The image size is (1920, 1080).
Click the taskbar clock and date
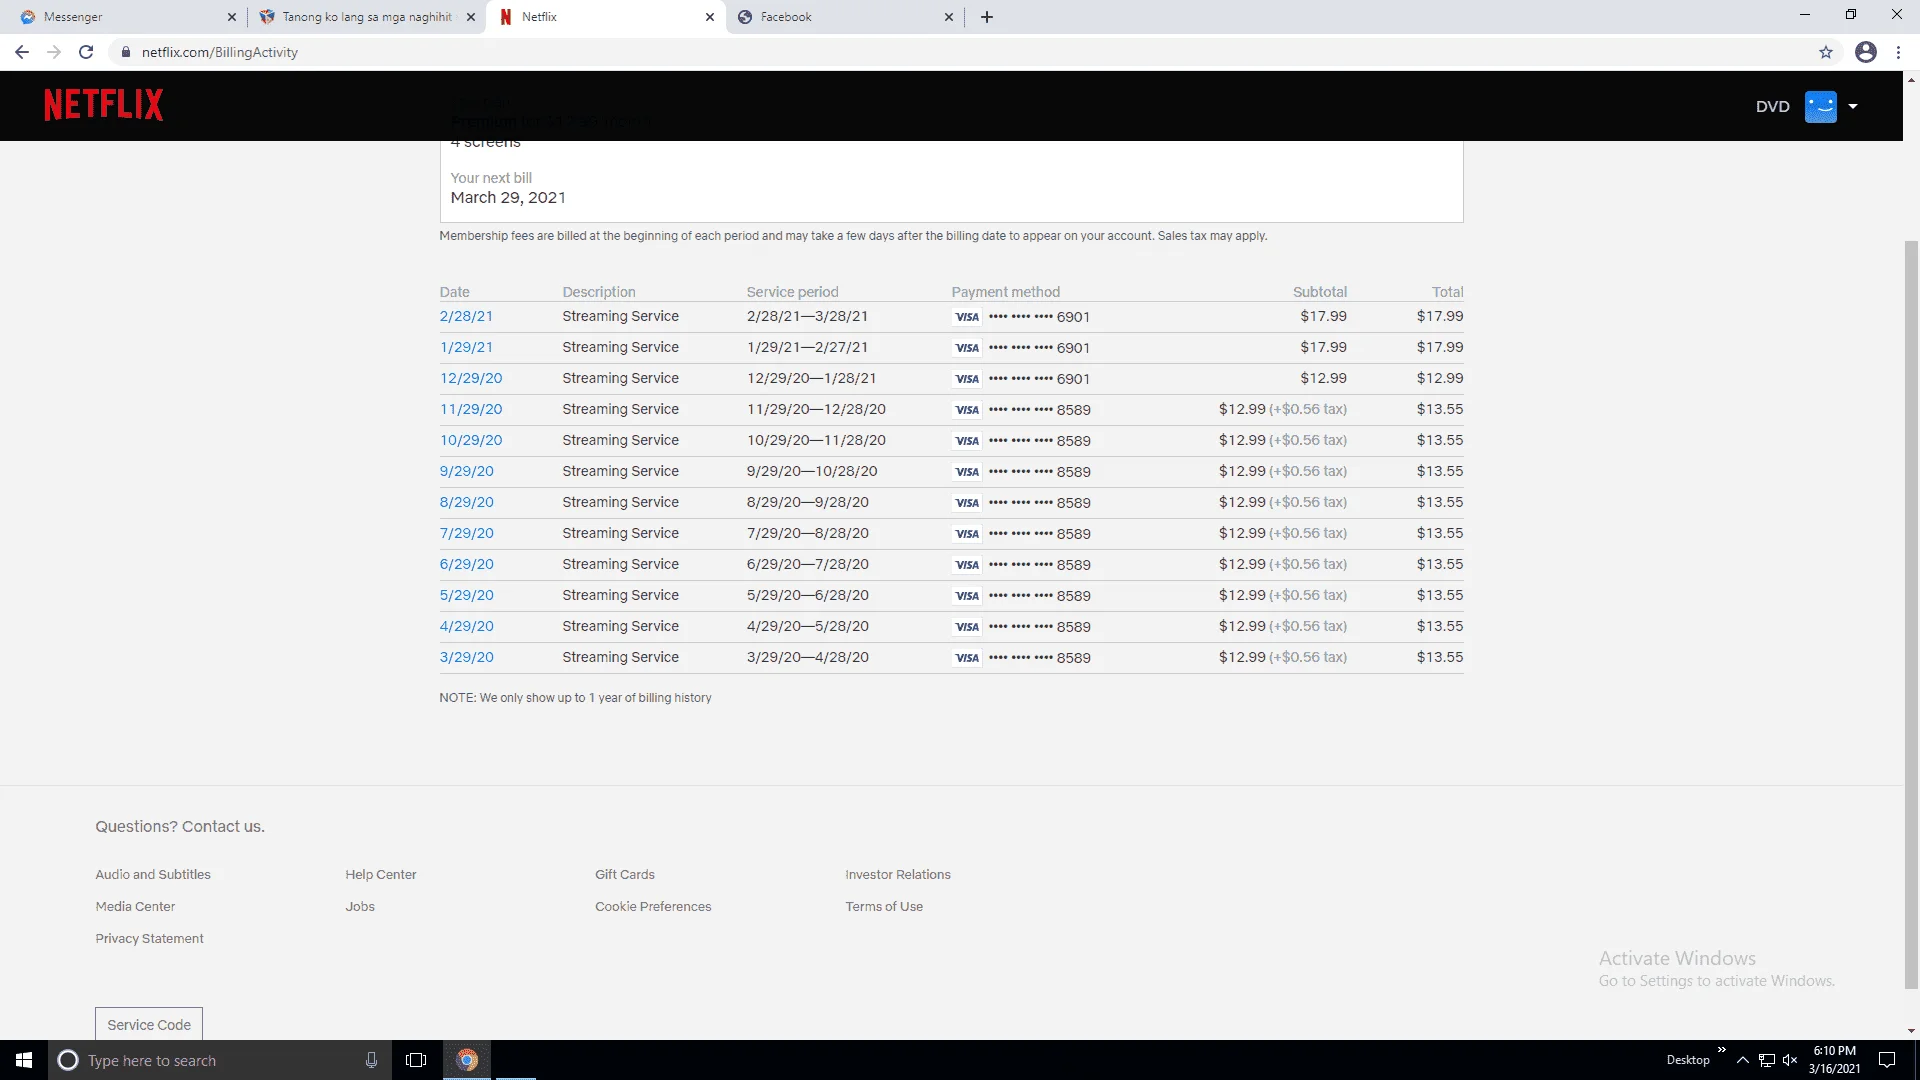(x=1834, y=1060)
